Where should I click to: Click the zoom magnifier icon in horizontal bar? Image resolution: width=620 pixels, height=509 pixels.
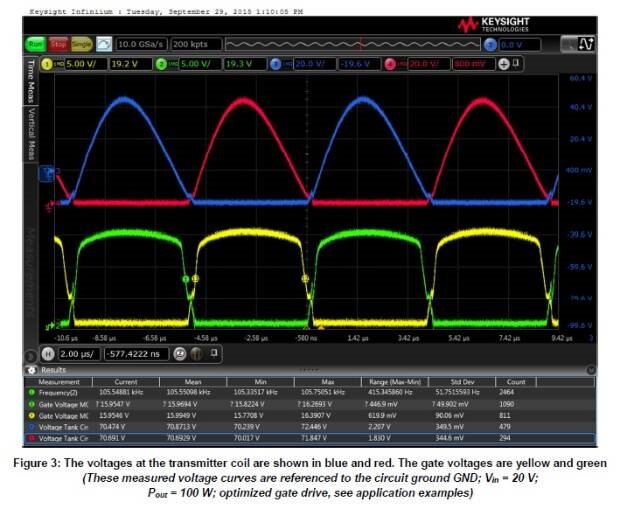[x=180, y=354]
